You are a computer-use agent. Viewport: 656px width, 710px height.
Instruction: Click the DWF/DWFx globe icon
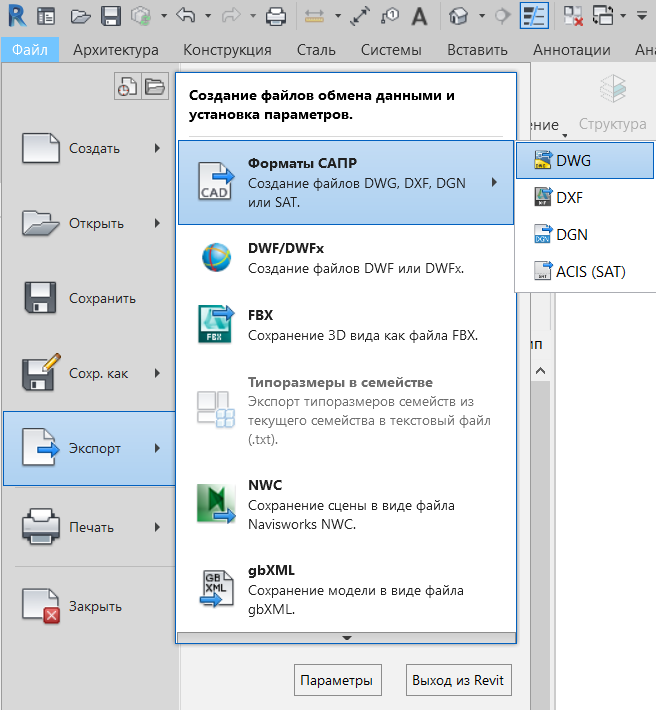pos(216,257)
